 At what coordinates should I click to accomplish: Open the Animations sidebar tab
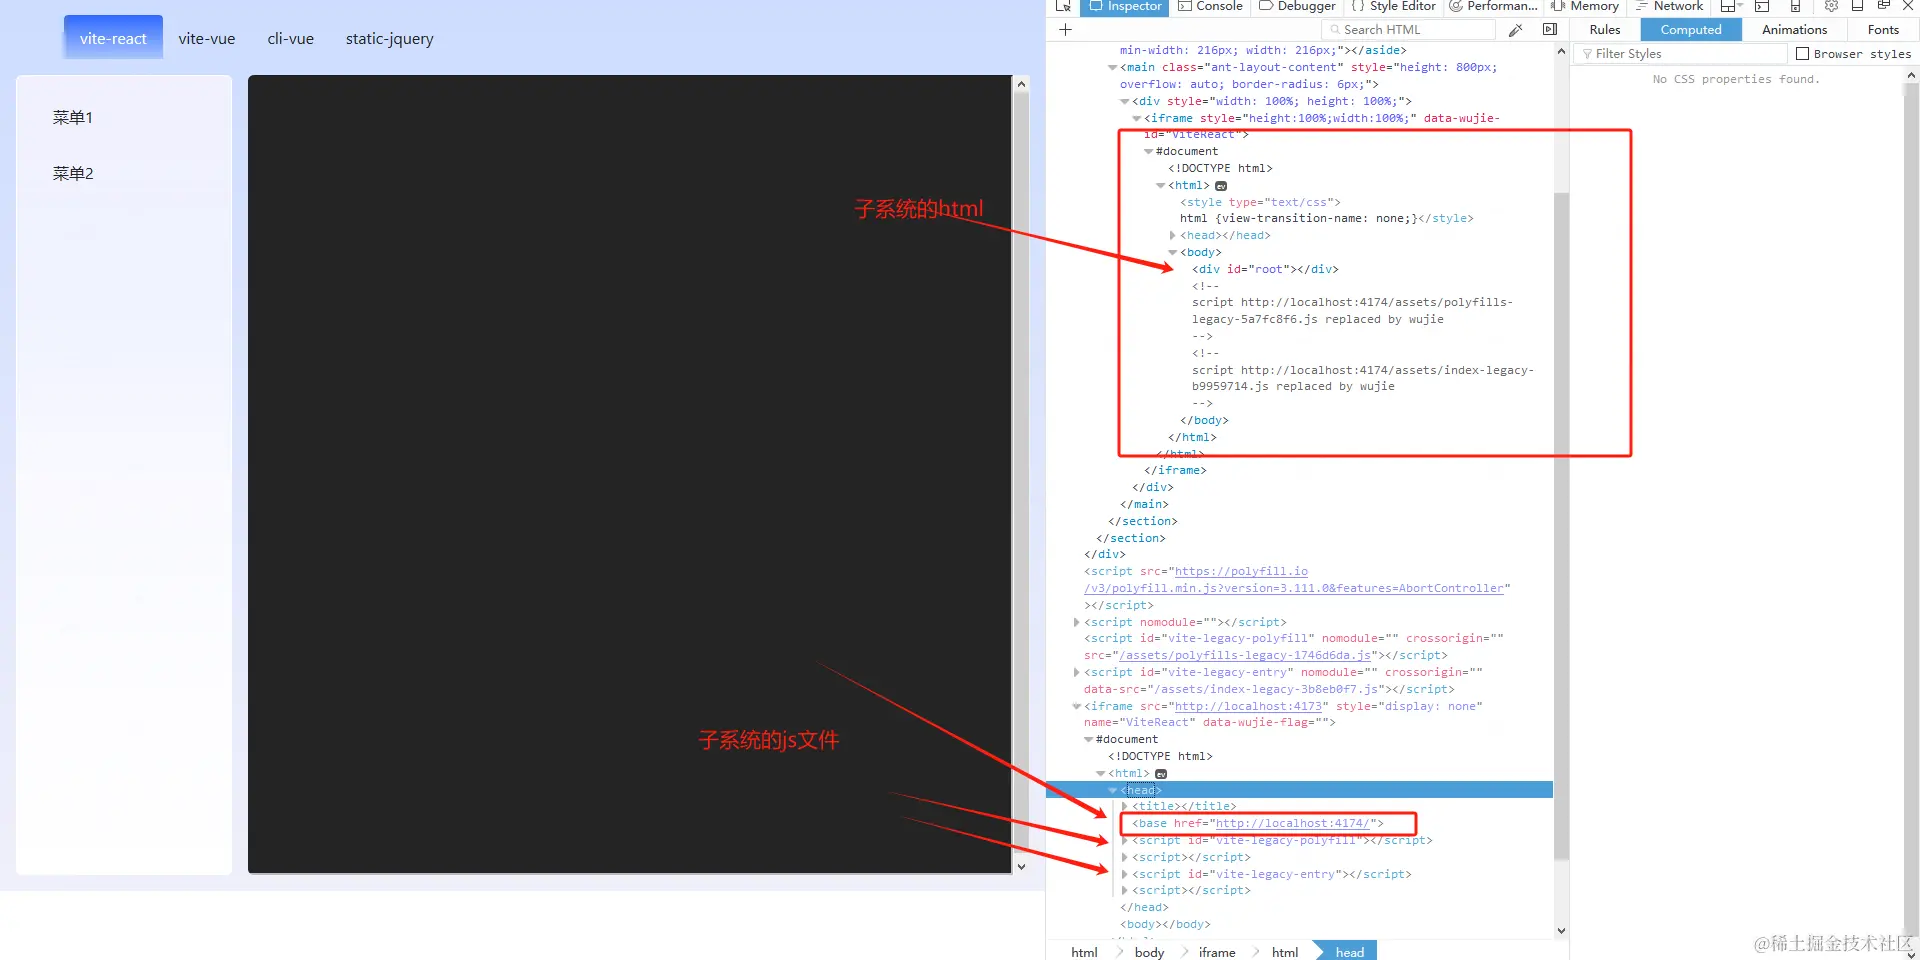pos(1794,30)
